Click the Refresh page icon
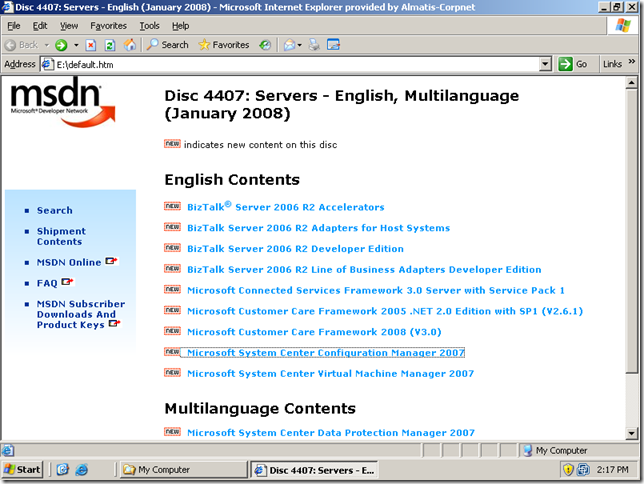Viewport: 644px width, 484px height. coord(110,45)
